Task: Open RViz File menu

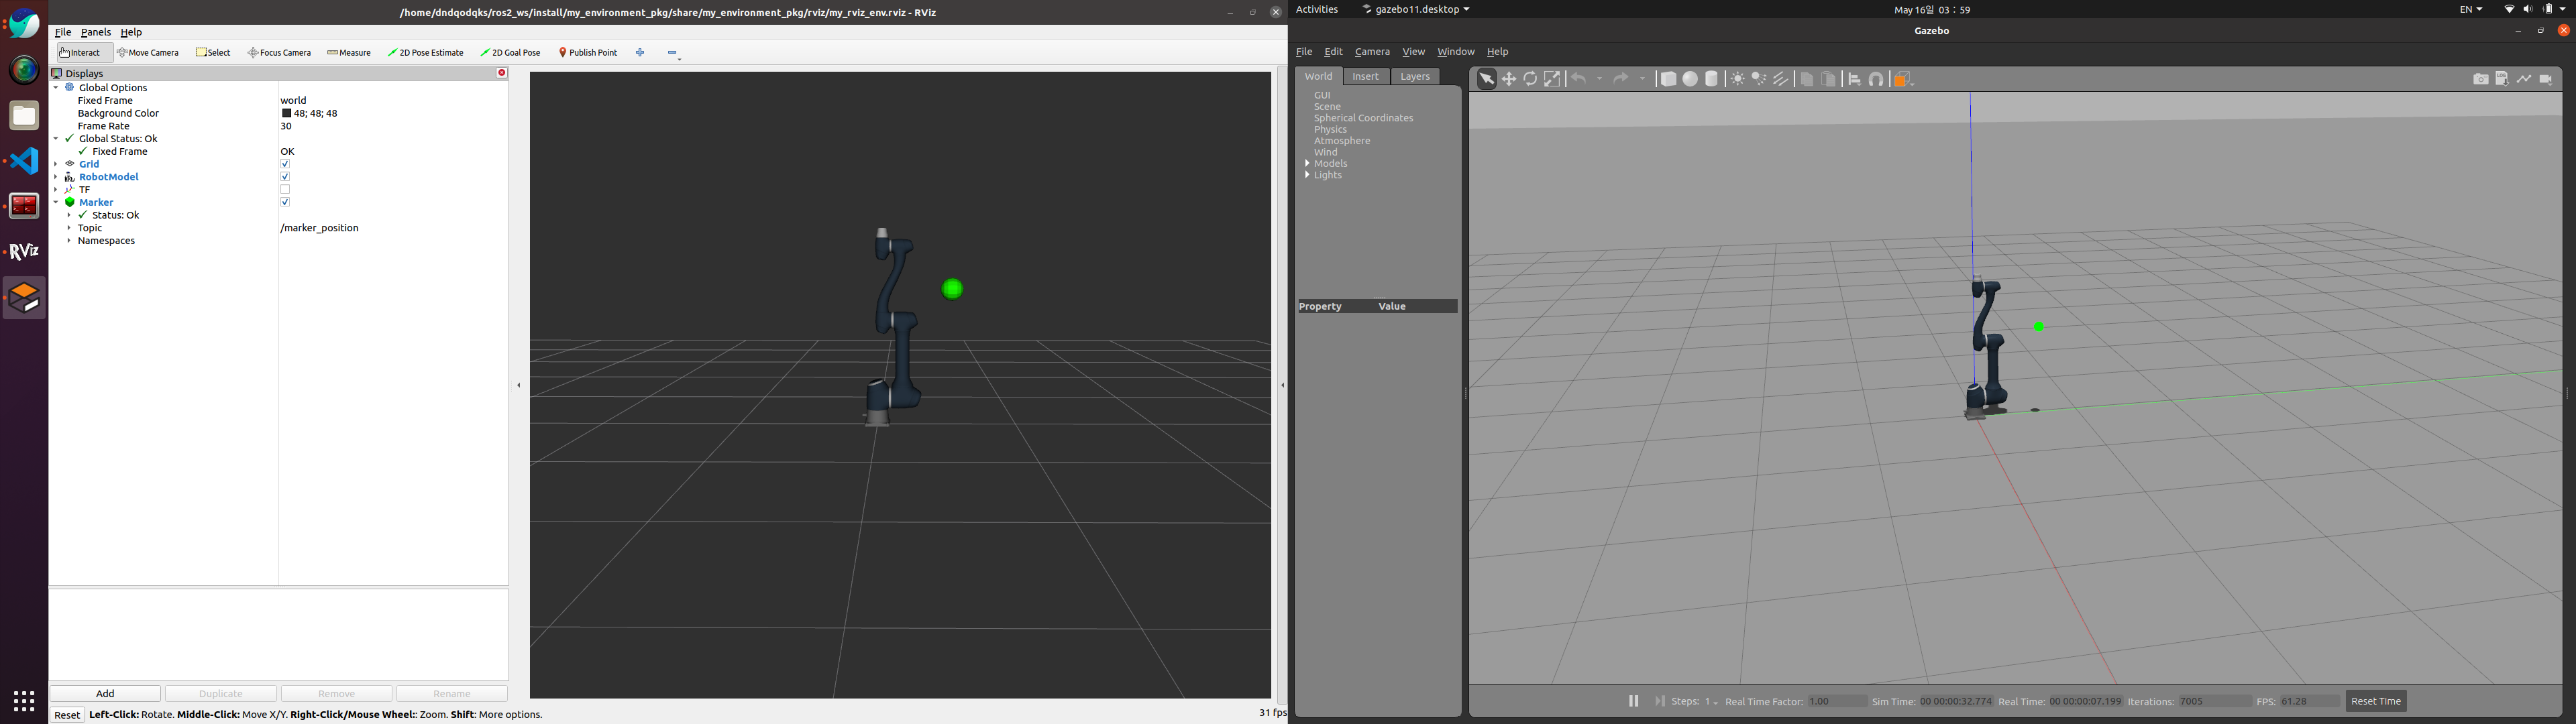Action: (x=63, y=32)
